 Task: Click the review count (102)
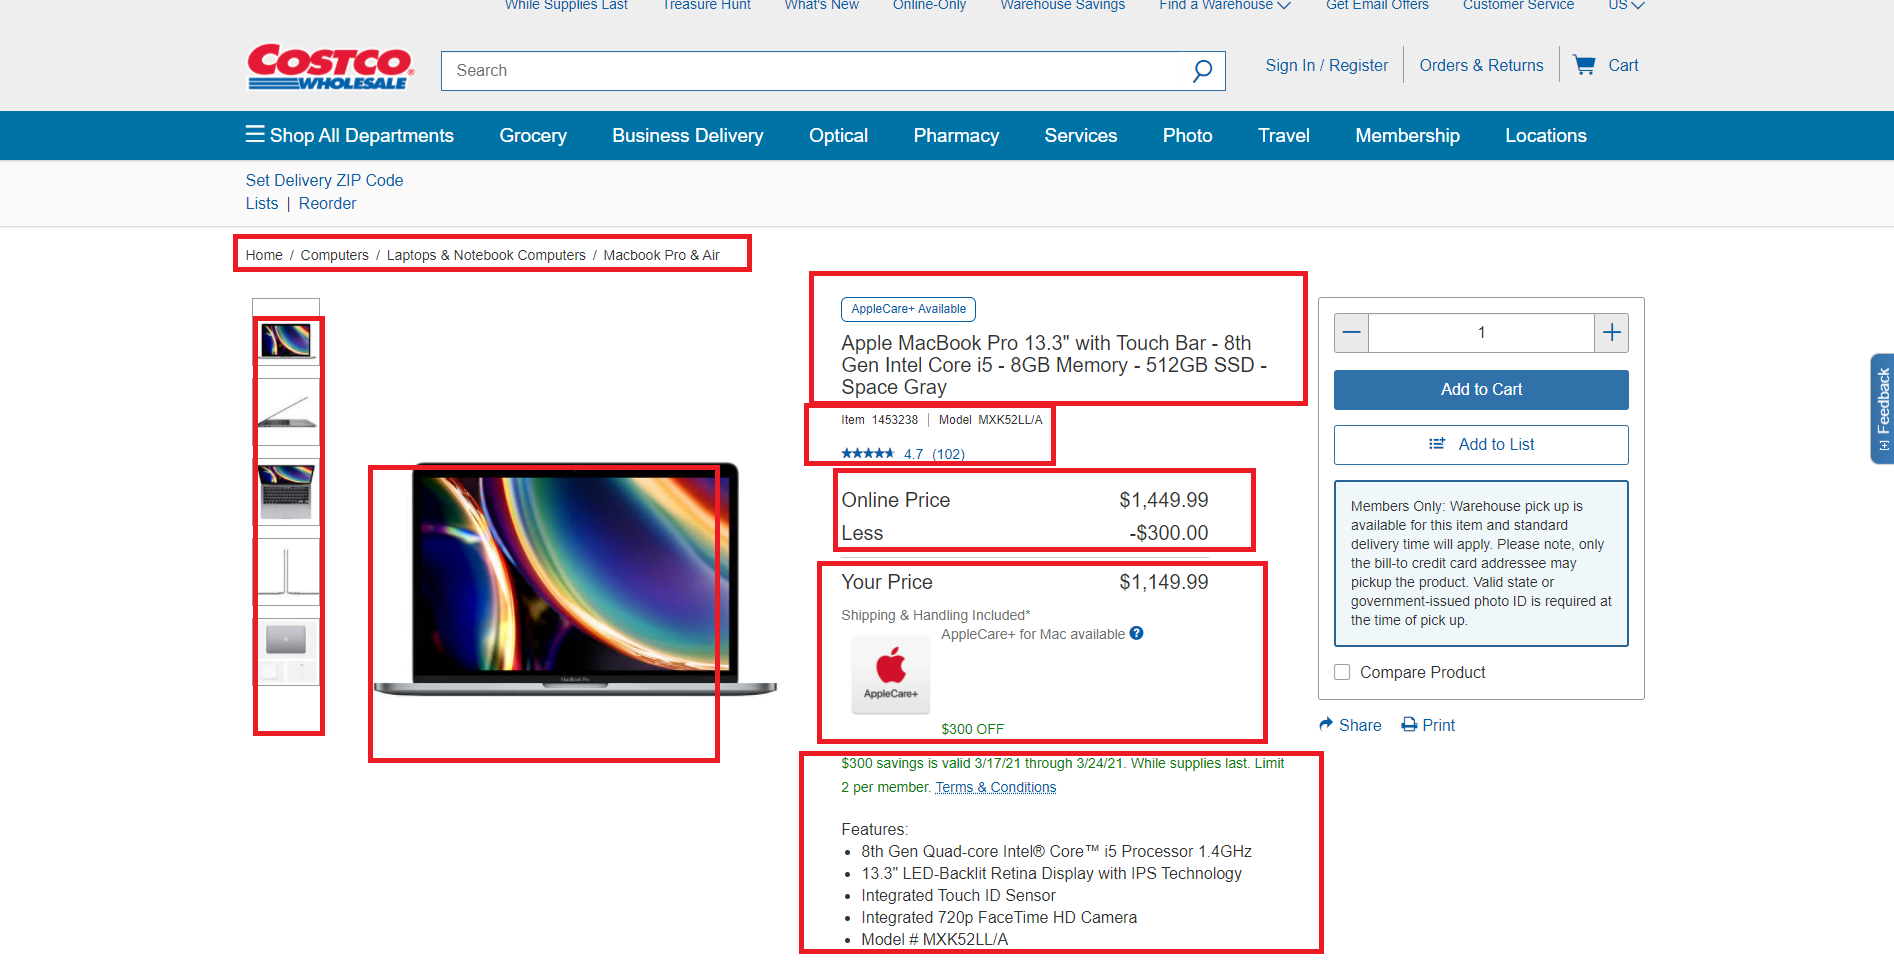click(949, 454)
